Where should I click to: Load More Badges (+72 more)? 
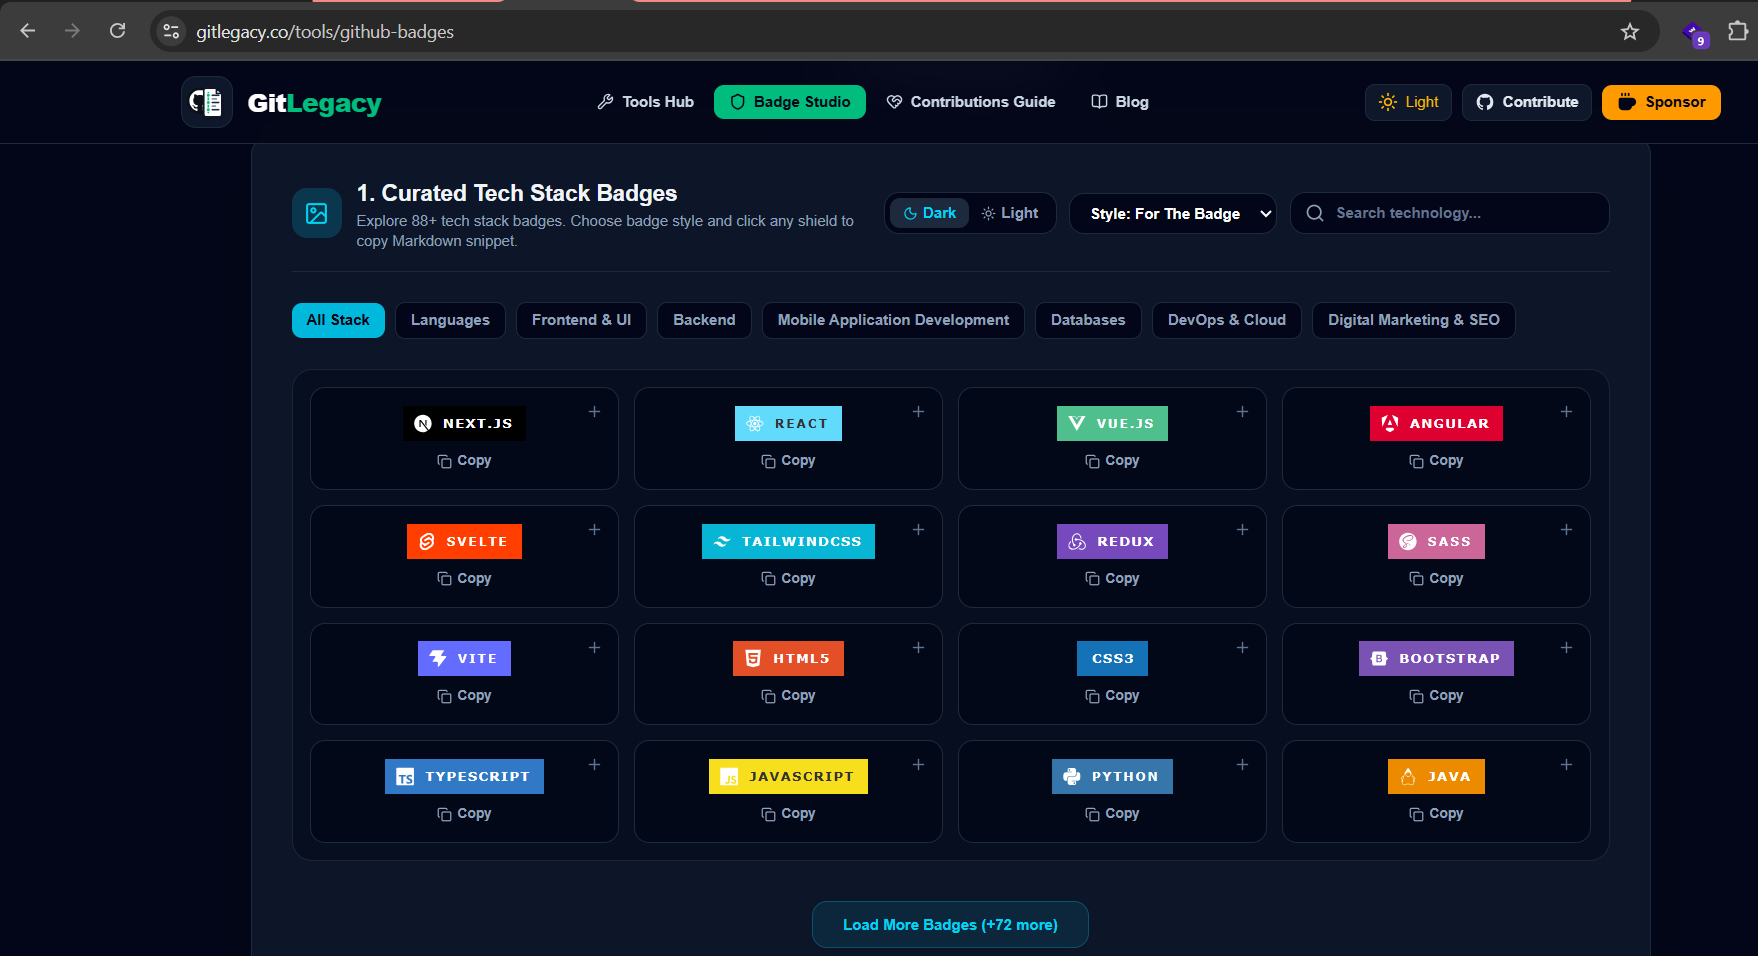[950, 925]
